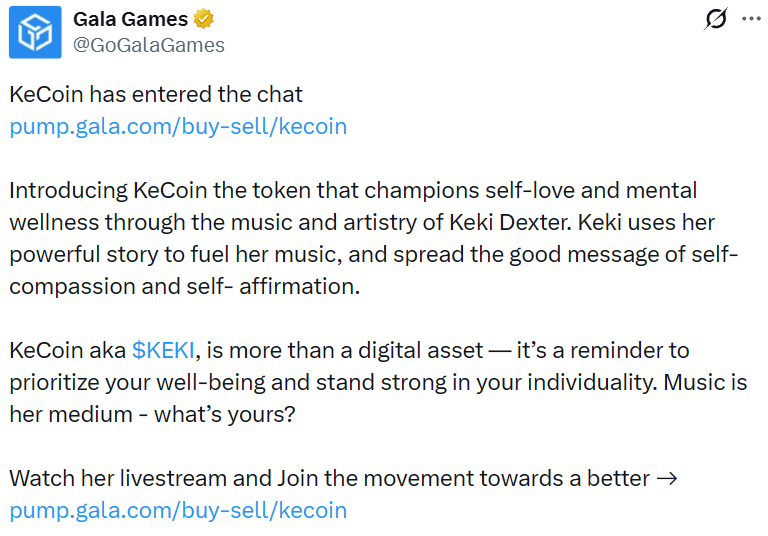Click the Gala Games profile avatar
The height and width of the screenshot is (536, 768).
[x=34, y=32]
